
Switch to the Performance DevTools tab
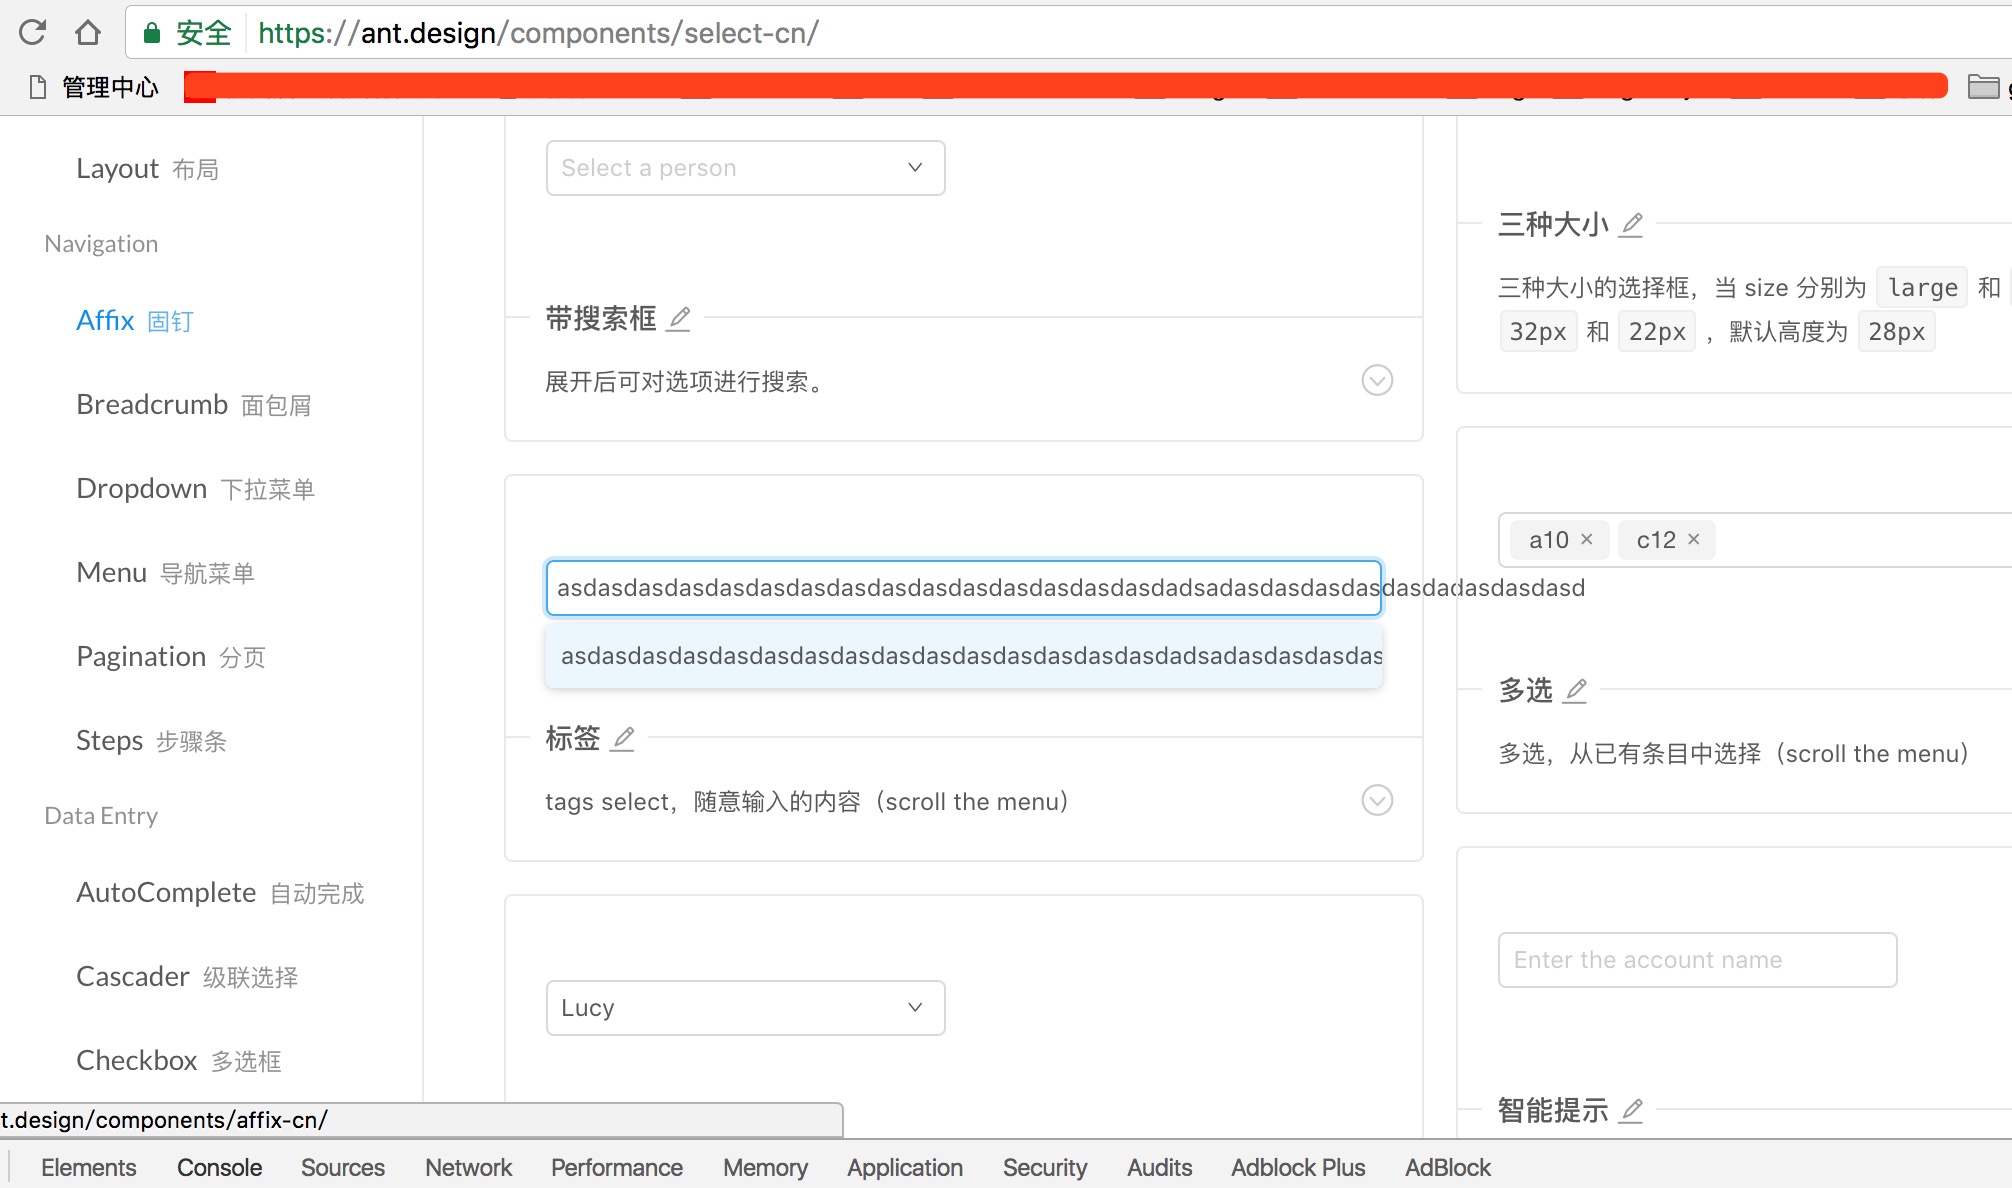click(616, 1167)
